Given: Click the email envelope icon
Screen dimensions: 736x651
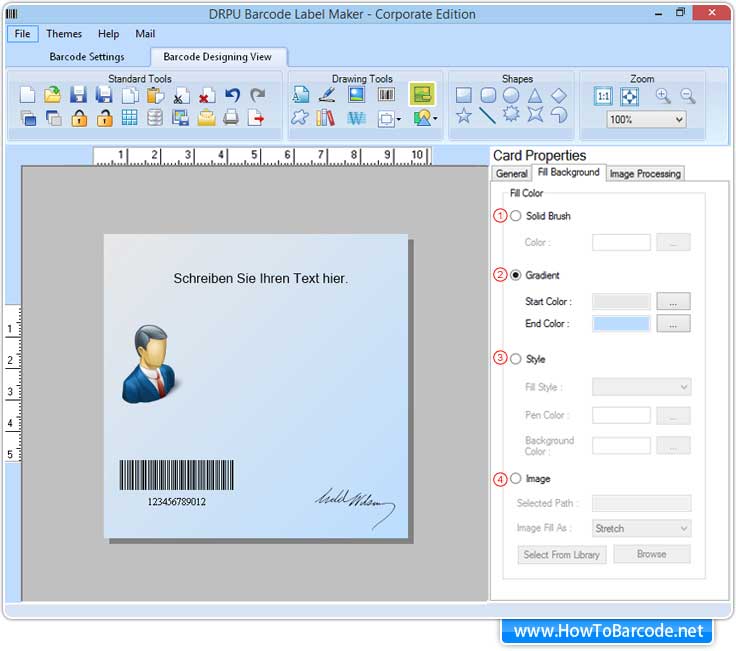Looking at the screenshot, I should 206,118.
